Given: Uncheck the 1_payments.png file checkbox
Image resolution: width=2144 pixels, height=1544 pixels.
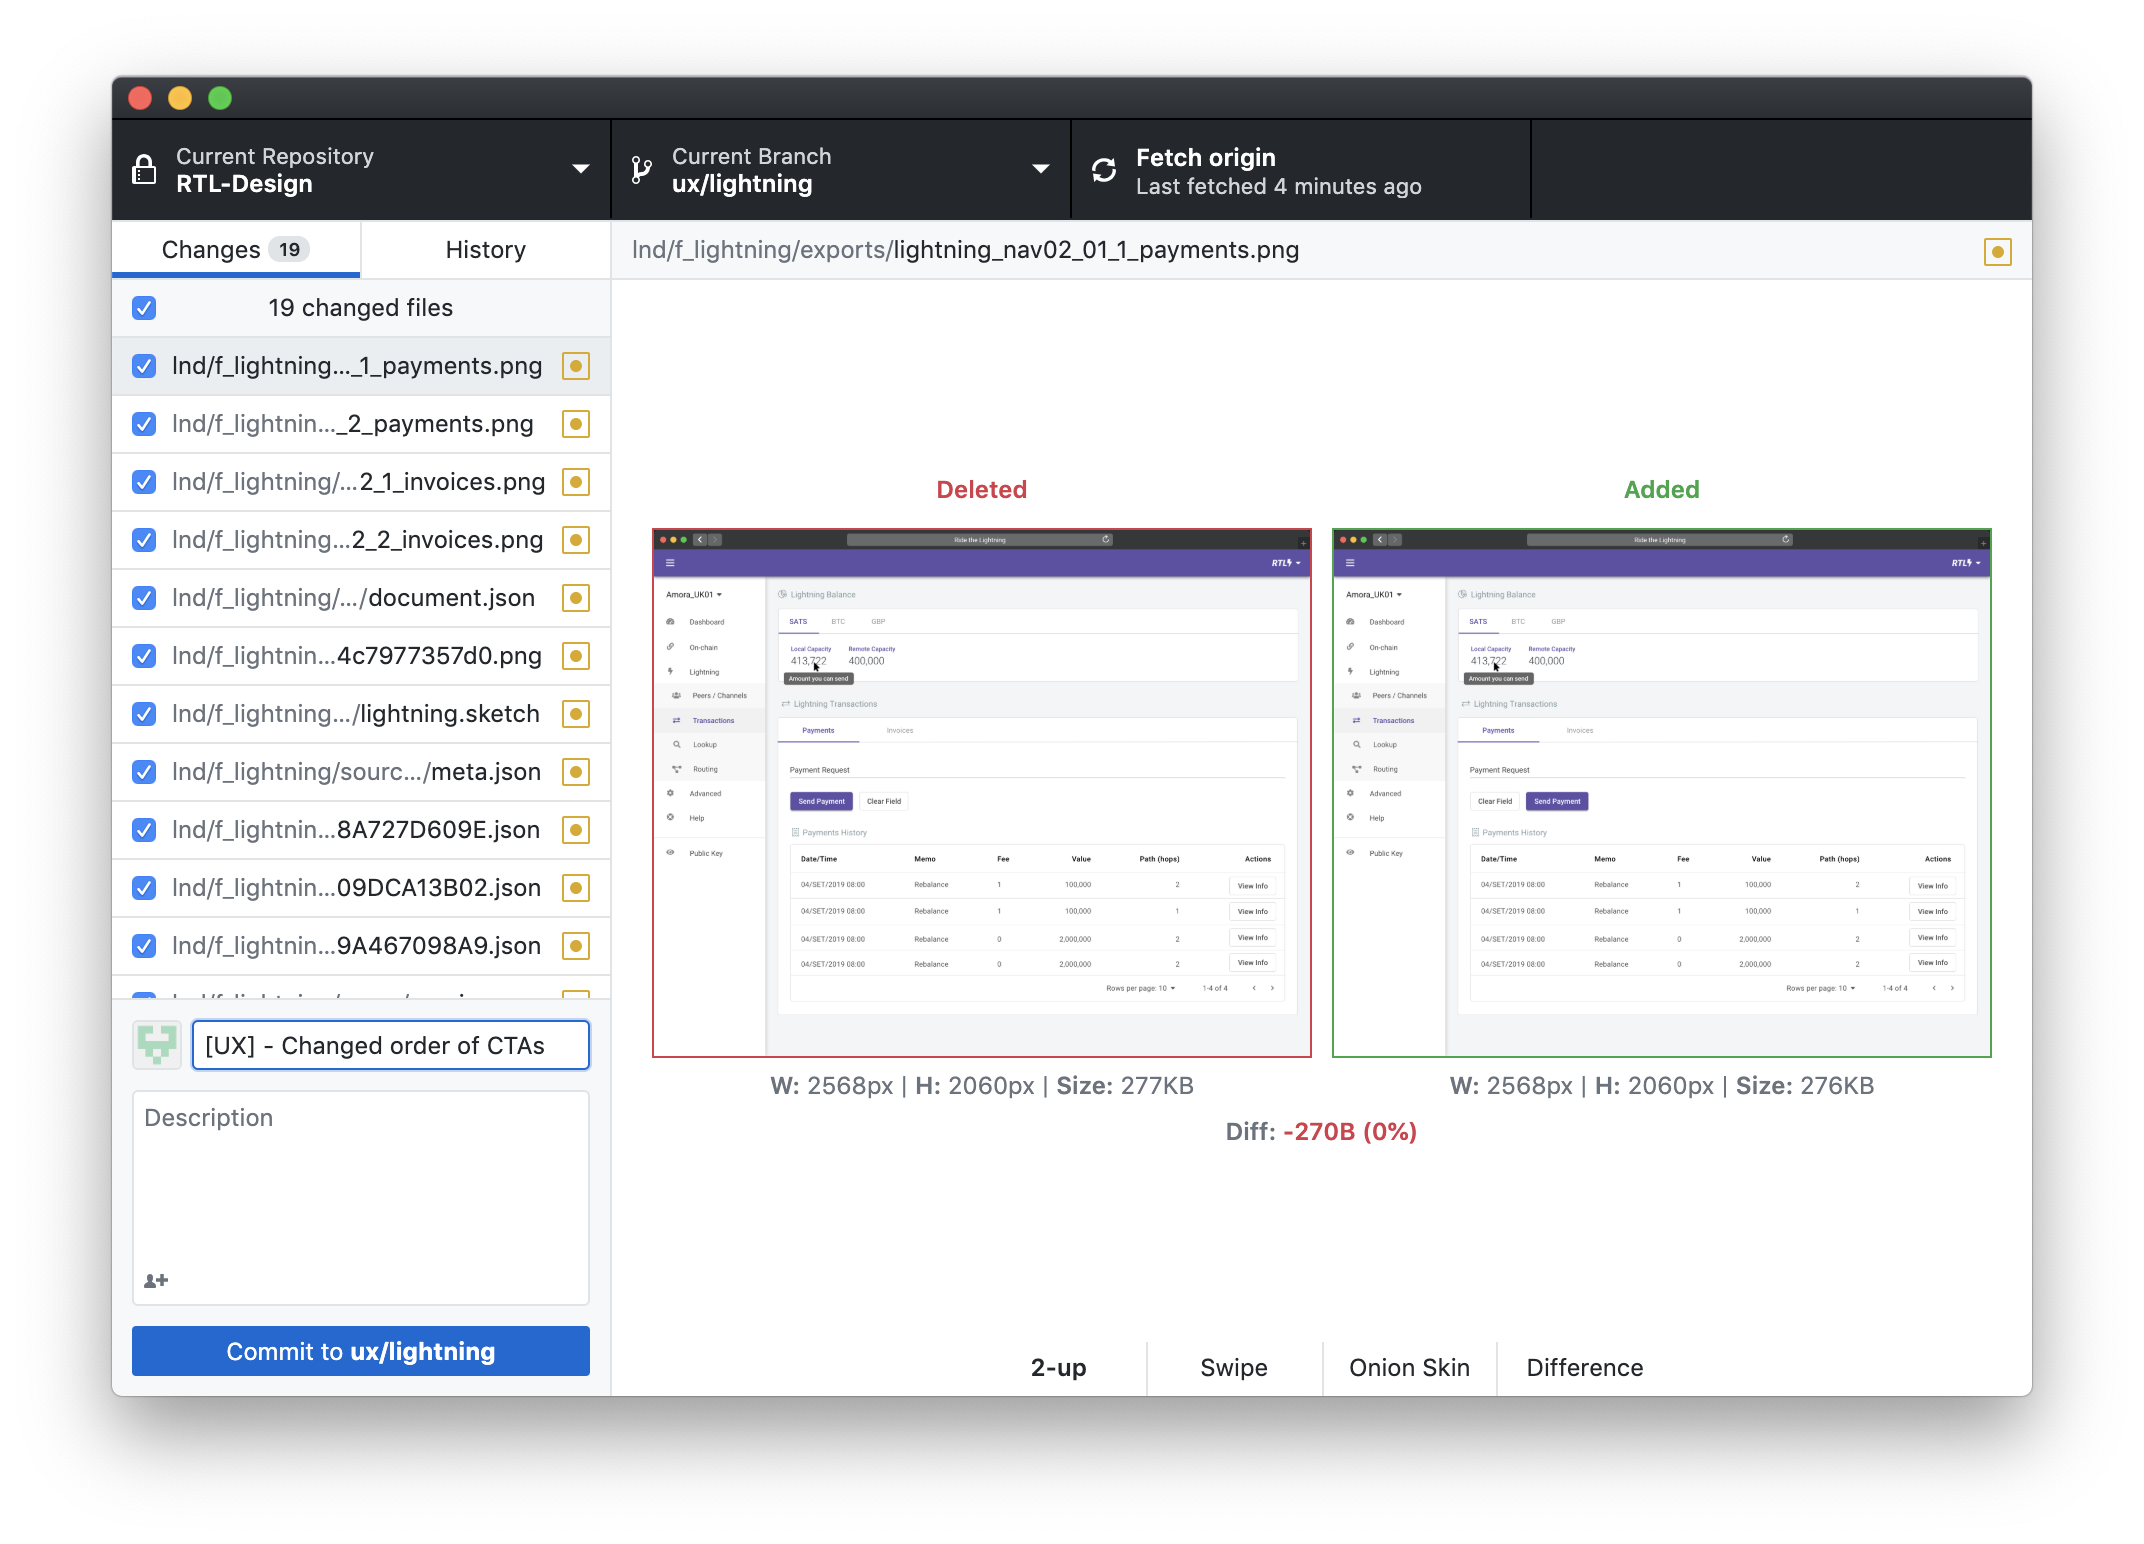Looking at the screenshot, I should click(x=144, y=366).
